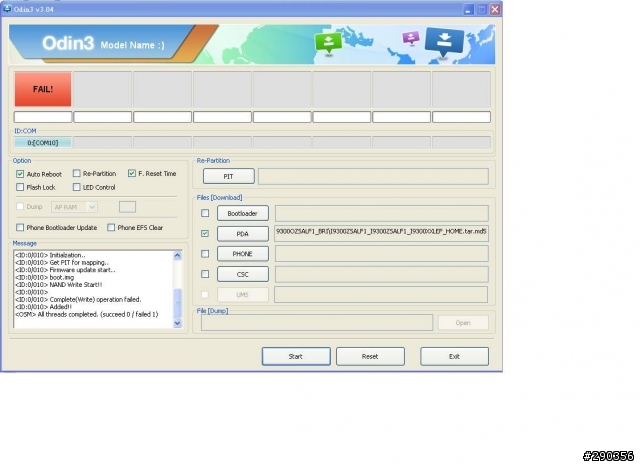Browse for a Bootloader file
The width and height of the screenshot is (640, 464).
pos(242,213)
